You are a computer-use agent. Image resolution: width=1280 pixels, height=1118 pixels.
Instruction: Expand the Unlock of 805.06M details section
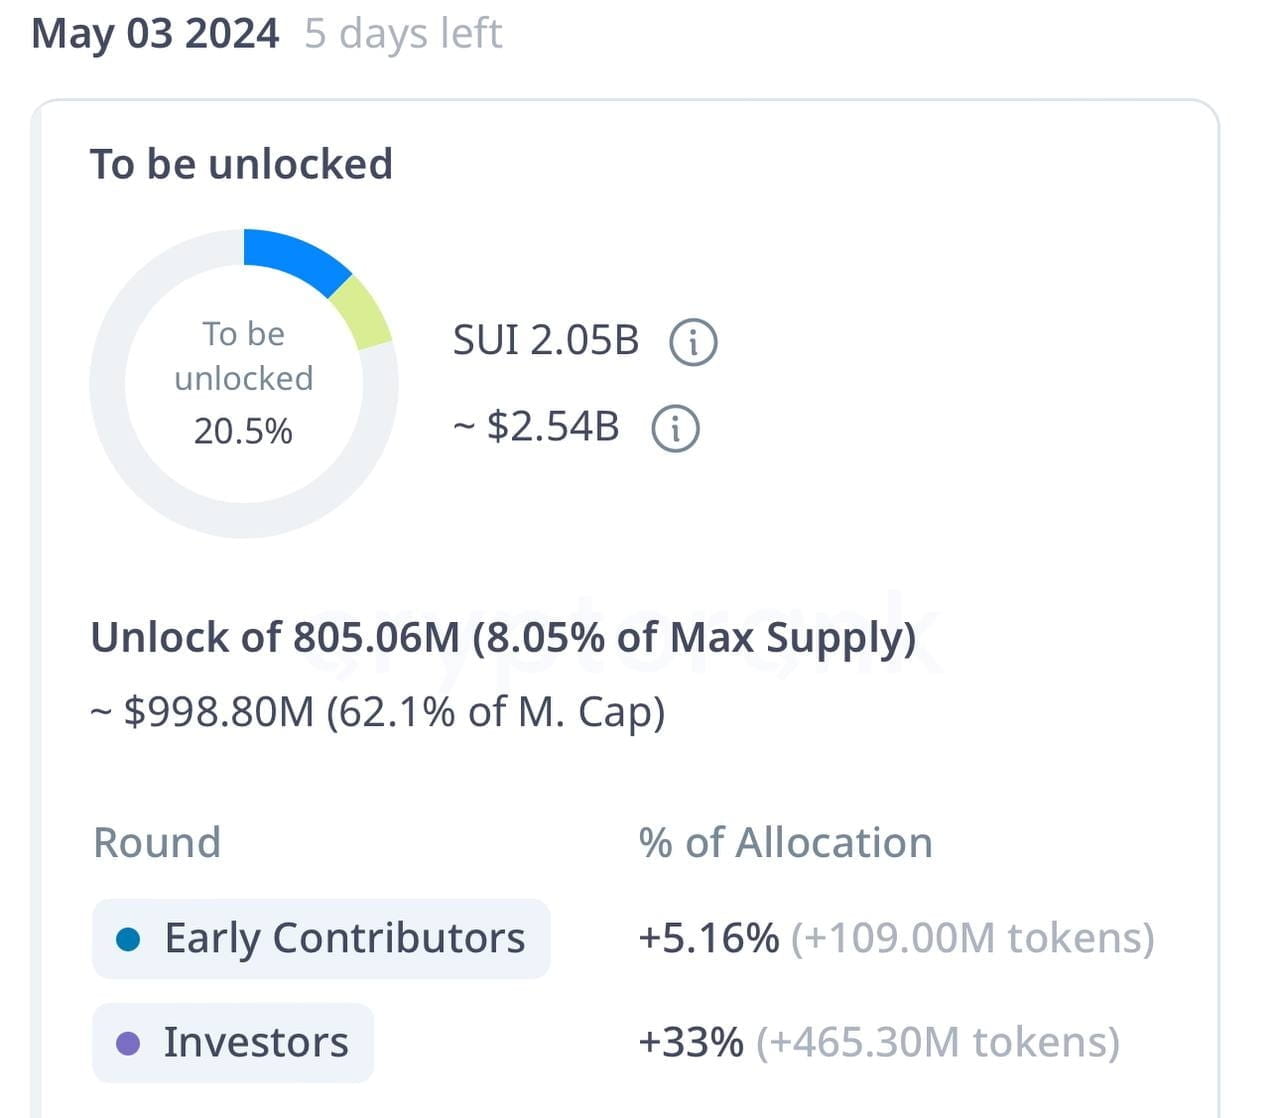coord(503,637)
